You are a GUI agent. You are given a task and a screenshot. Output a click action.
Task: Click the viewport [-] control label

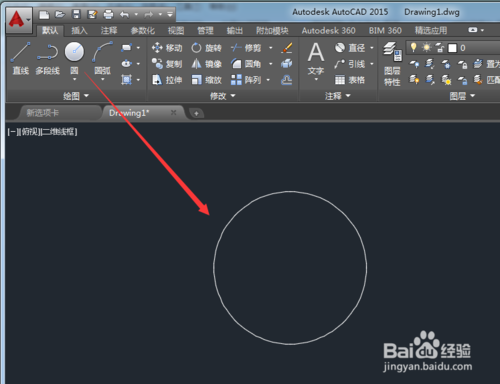click(x=12, y=132)
